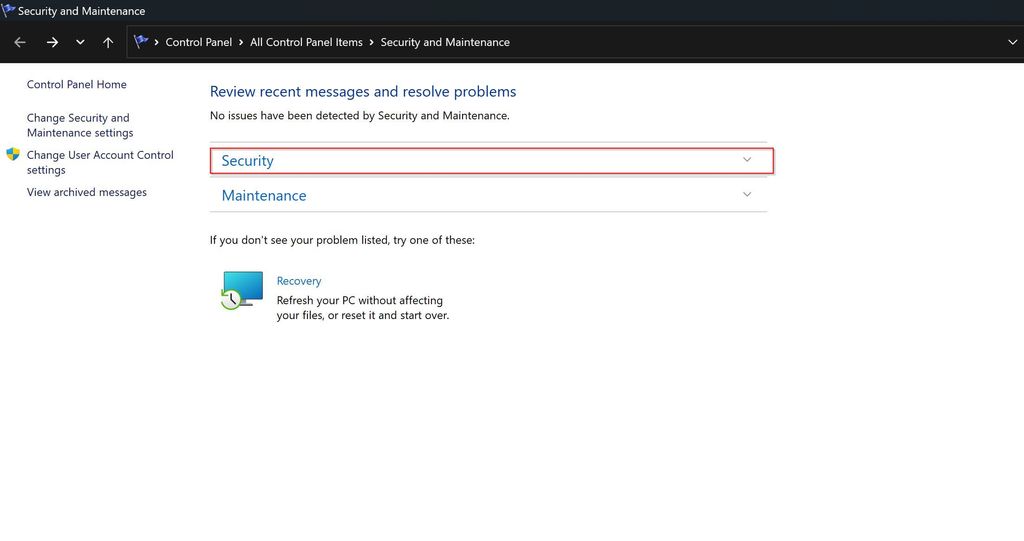
Task: Expand the Security section chevron
Action: [747, 160]
